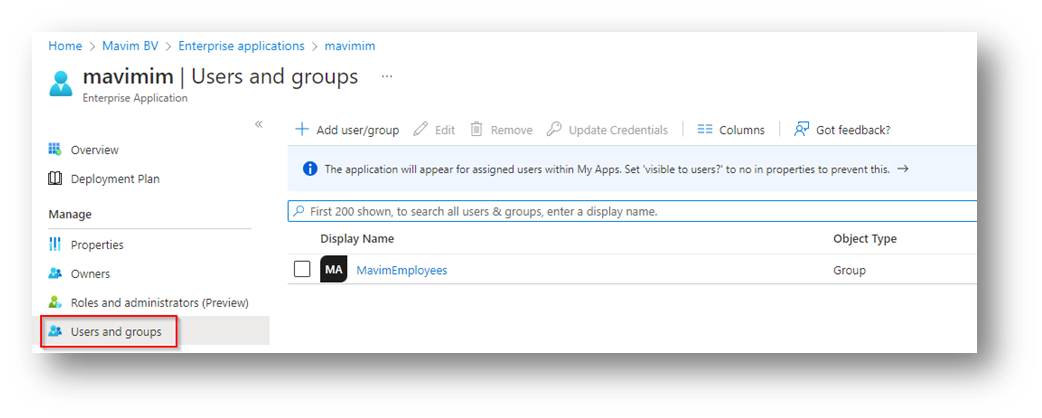
Task: Click the Group object type cell
Action: [849, 270]
